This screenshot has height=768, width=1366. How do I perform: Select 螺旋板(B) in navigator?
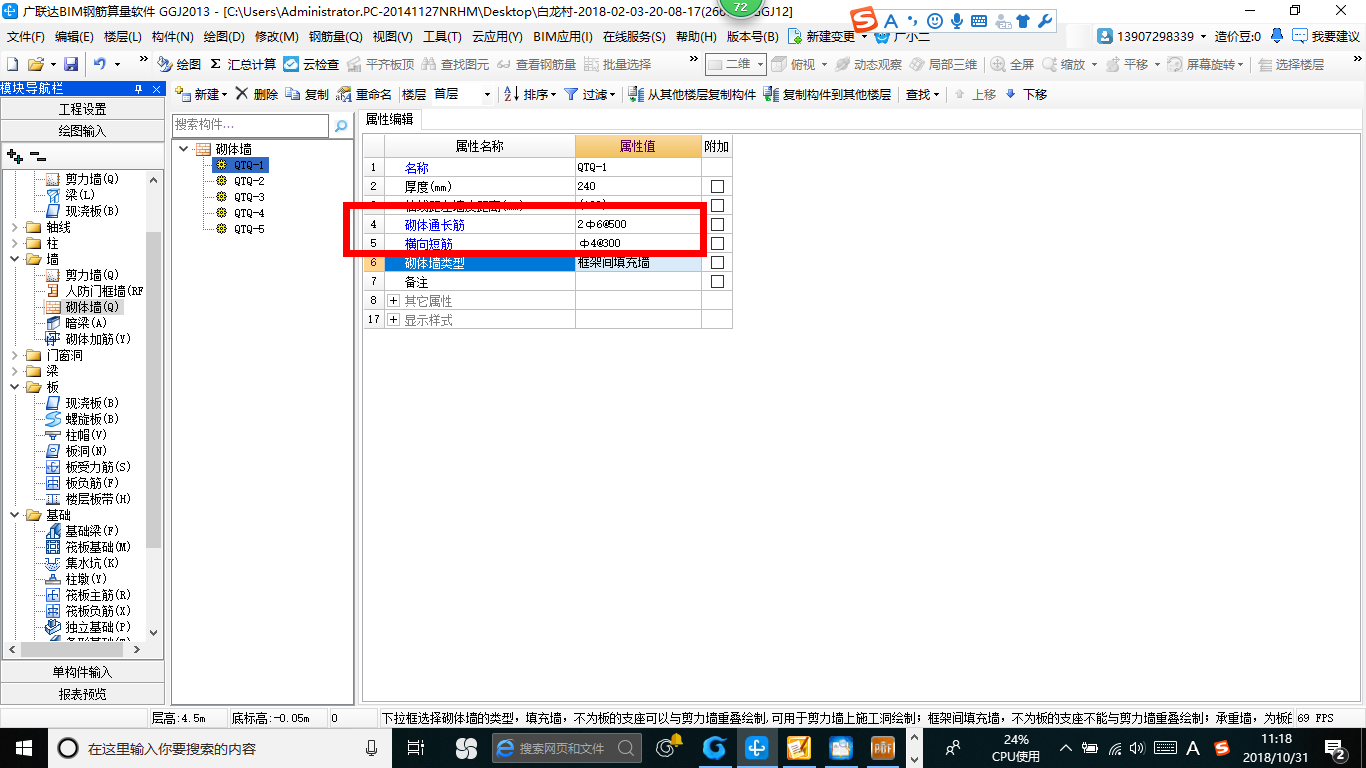[92, 419]
